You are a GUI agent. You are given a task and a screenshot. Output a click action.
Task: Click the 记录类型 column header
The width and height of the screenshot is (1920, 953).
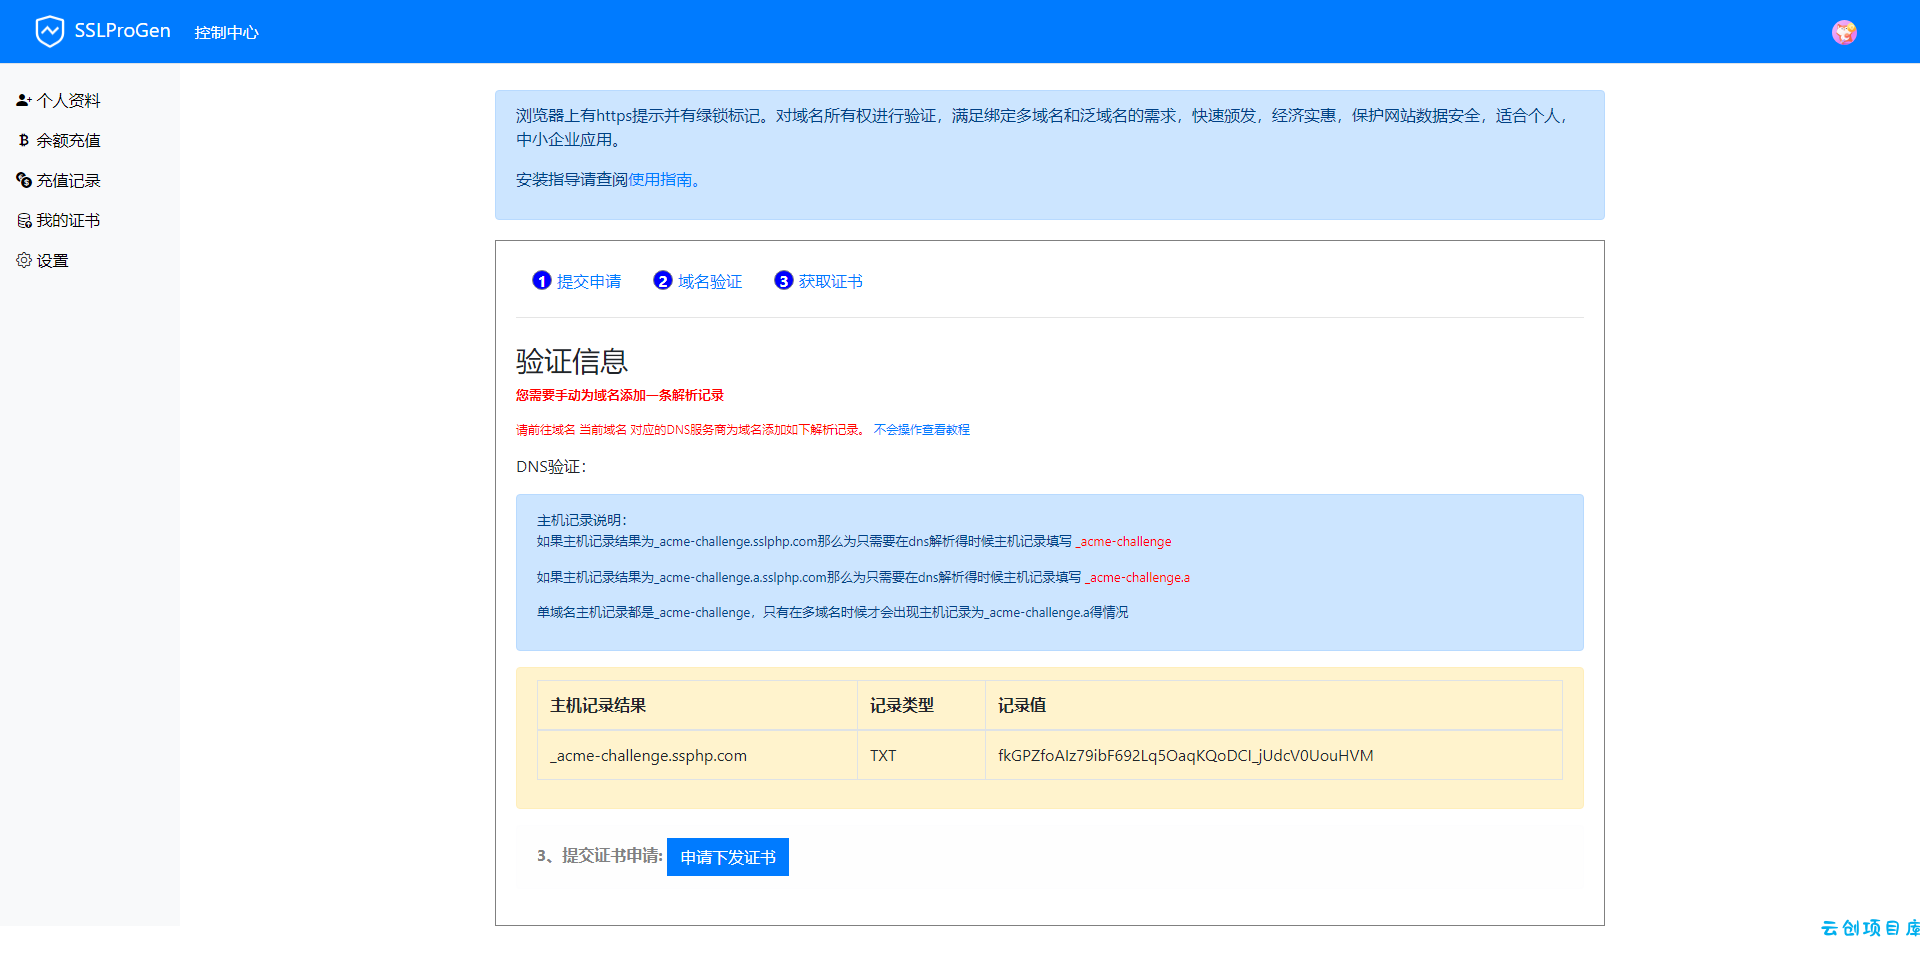click(921, 705)
